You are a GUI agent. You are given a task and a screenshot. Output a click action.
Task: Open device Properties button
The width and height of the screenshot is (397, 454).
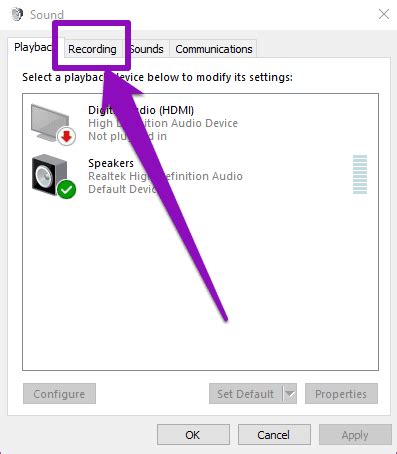pyautogui.click(x=341, y=394)
